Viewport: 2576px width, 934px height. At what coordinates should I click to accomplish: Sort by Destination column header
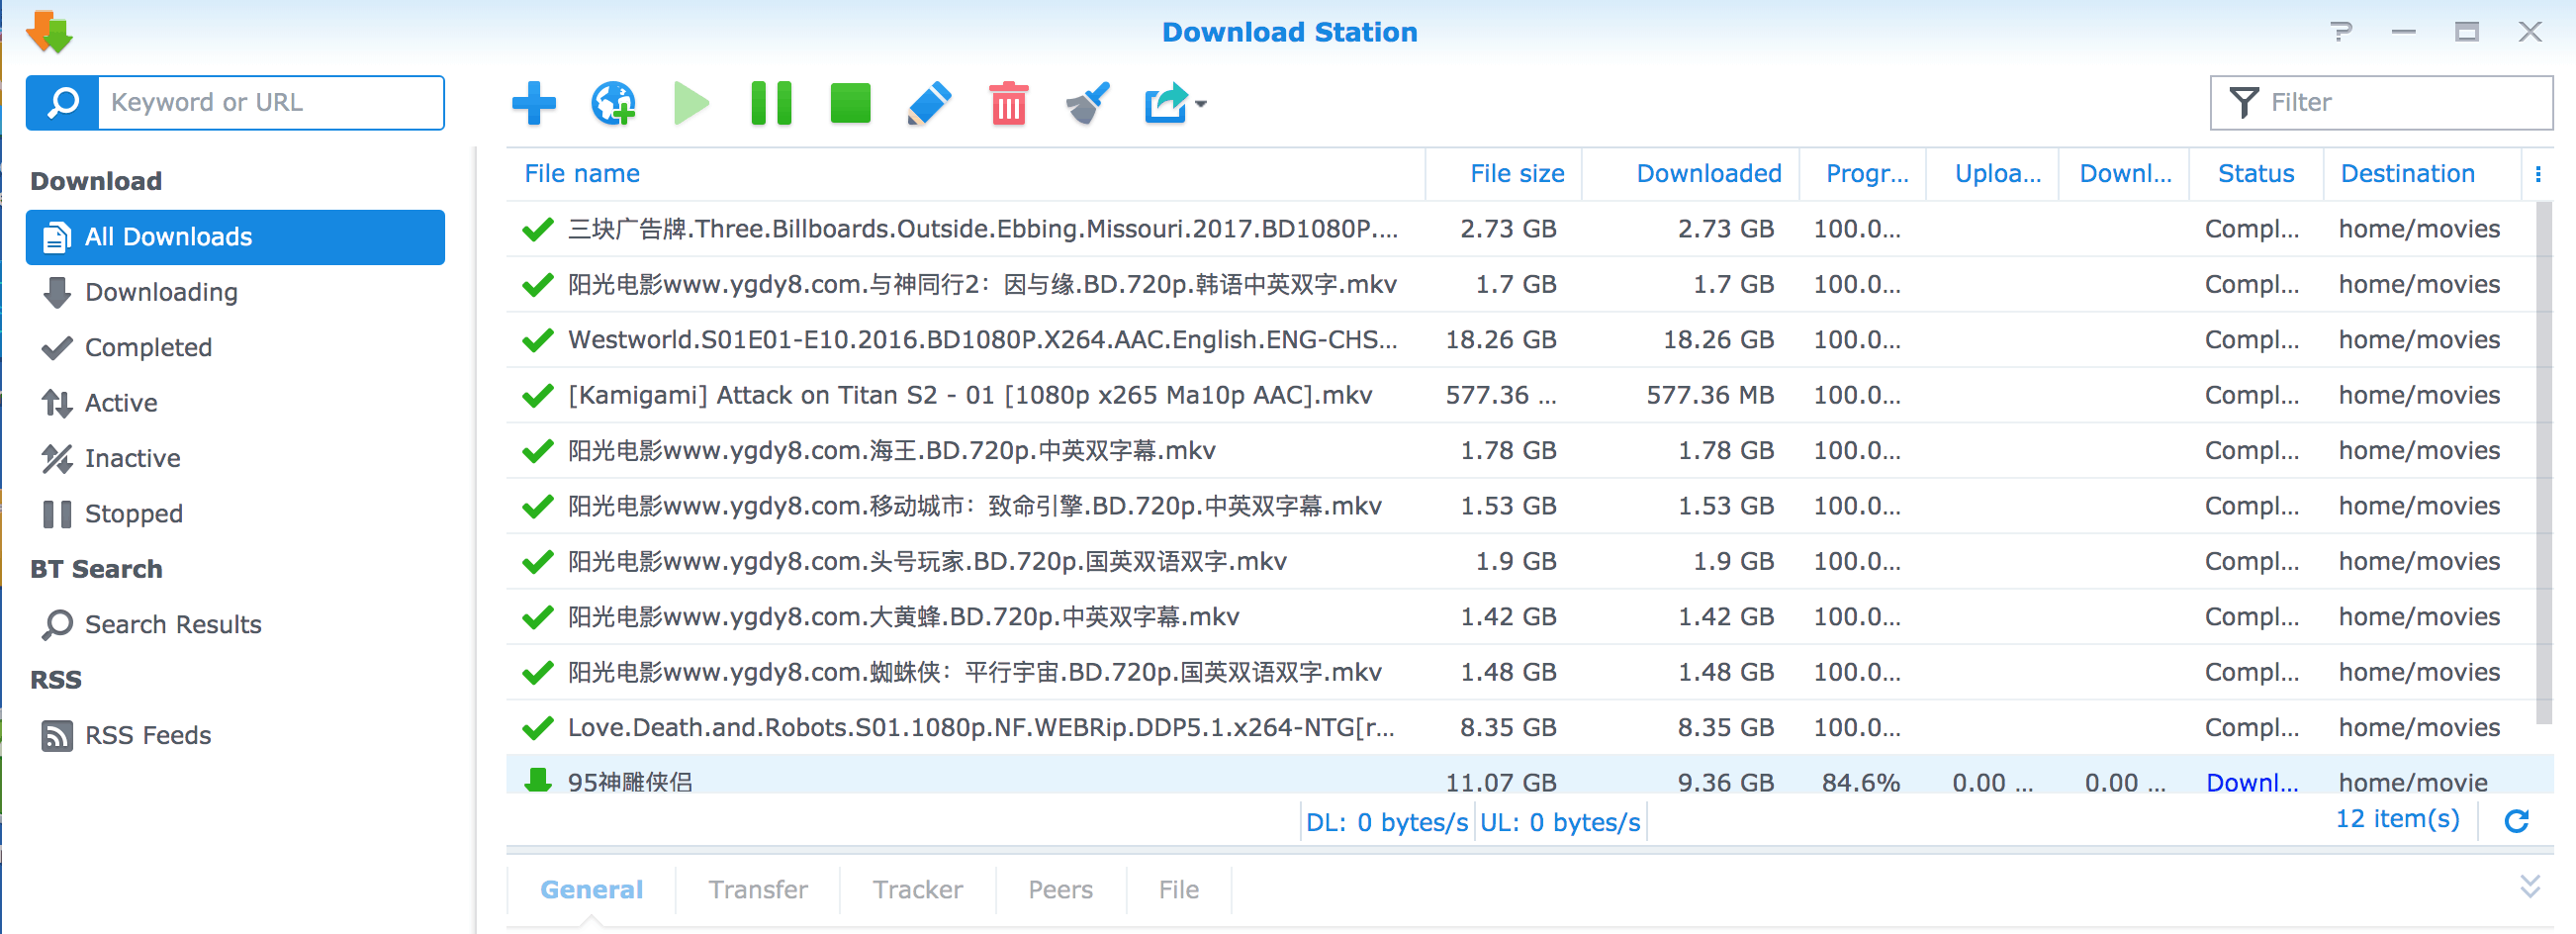coord(2422,174)
